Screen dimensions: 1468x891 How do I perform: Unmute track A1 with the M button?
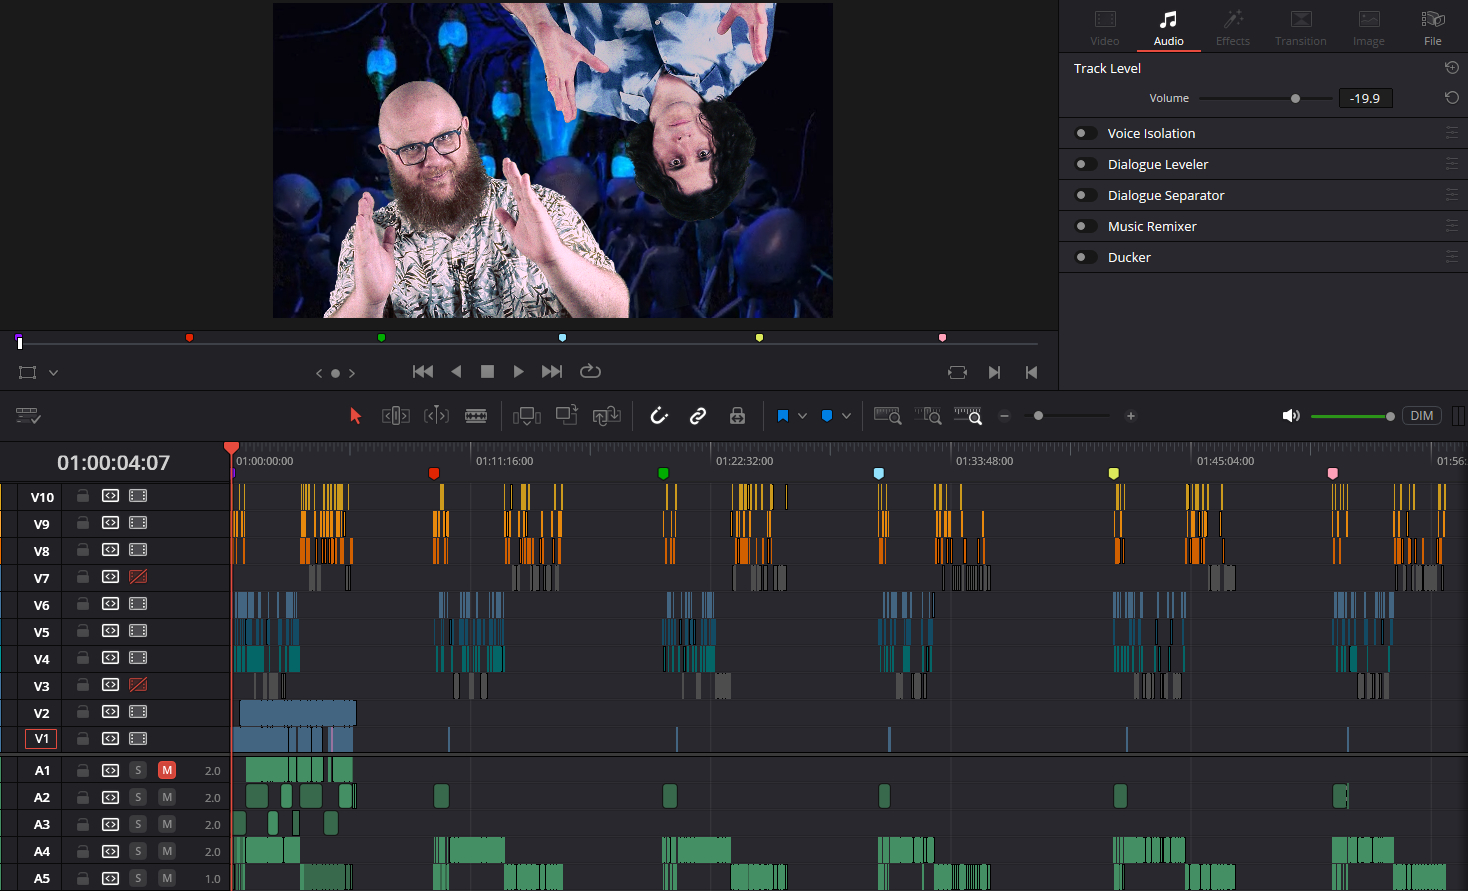tap(167, 770)
